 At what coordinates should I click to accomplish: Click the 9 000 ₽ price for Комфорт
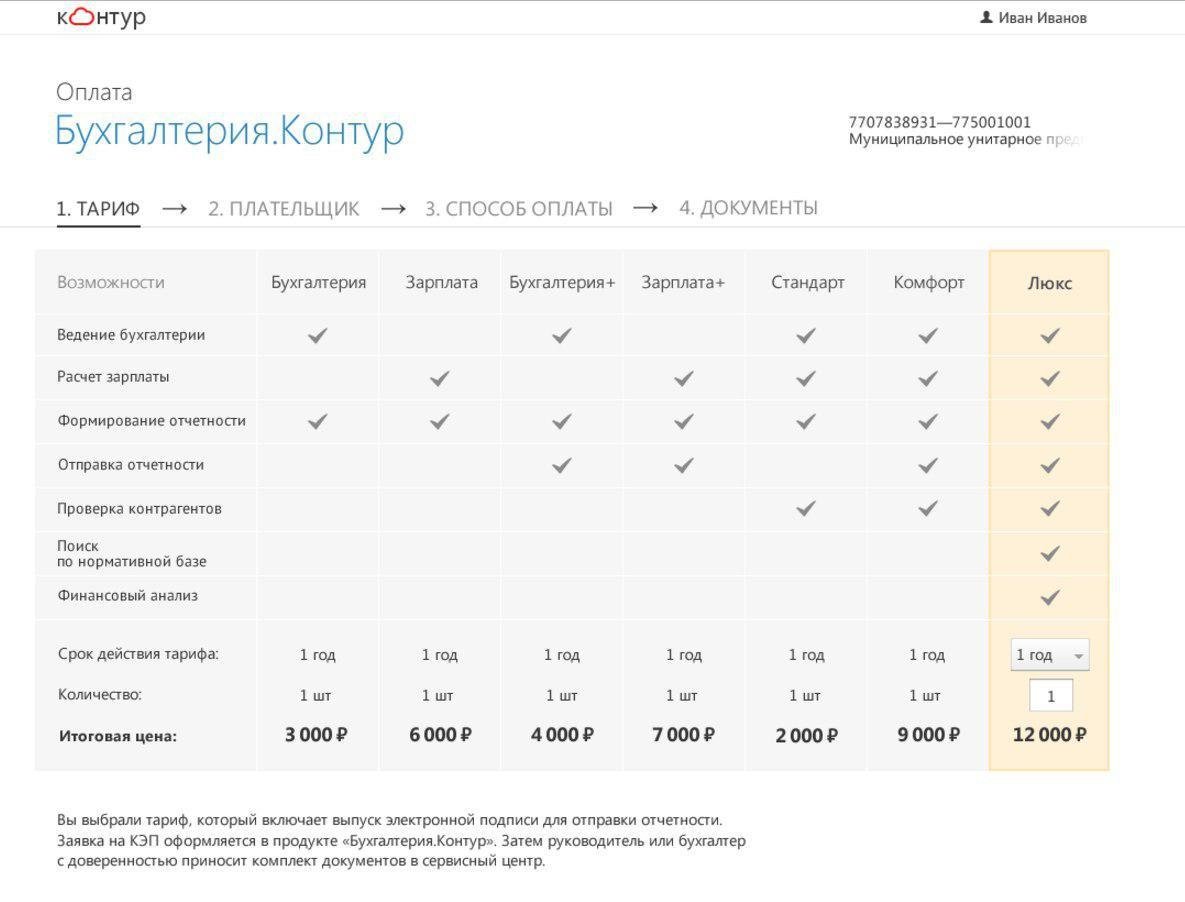tap(929, 734)
